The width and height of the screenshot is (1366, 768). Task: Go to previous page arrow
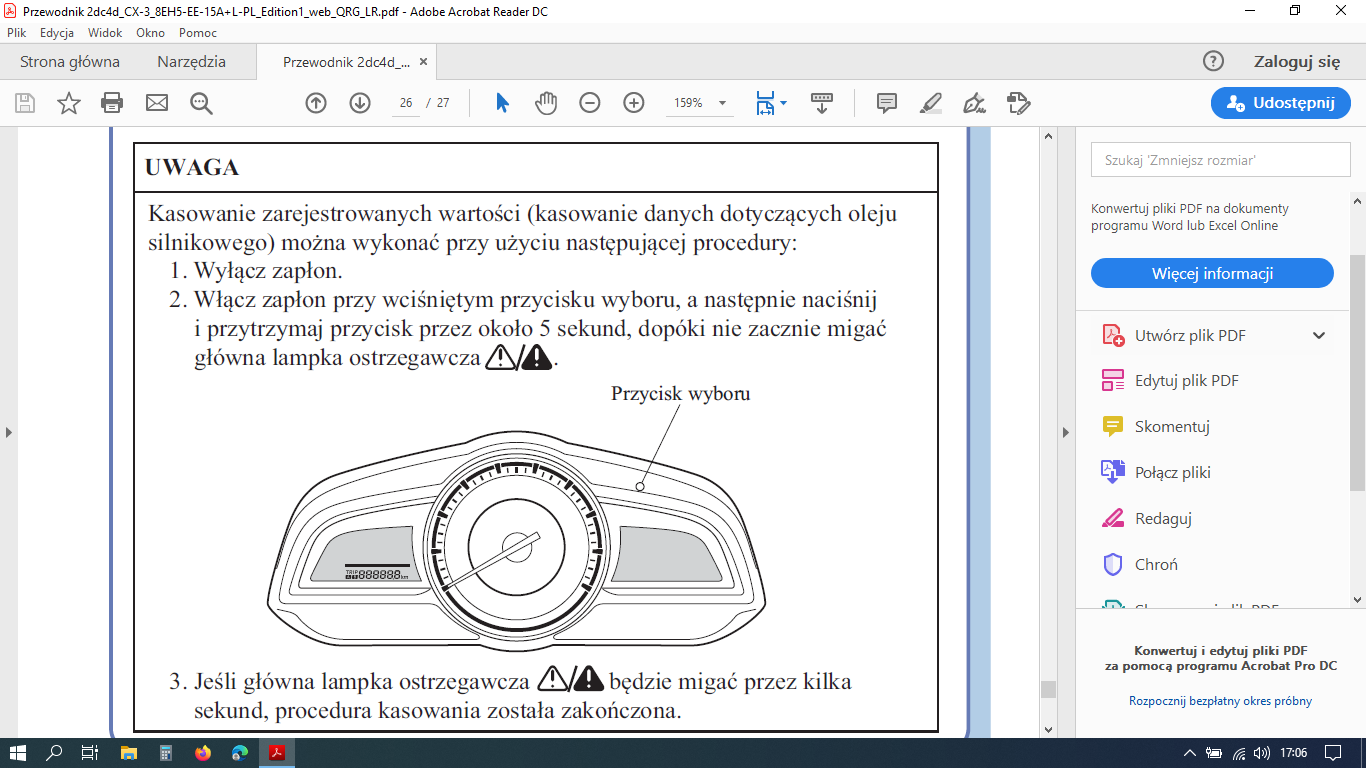[316, 103]
